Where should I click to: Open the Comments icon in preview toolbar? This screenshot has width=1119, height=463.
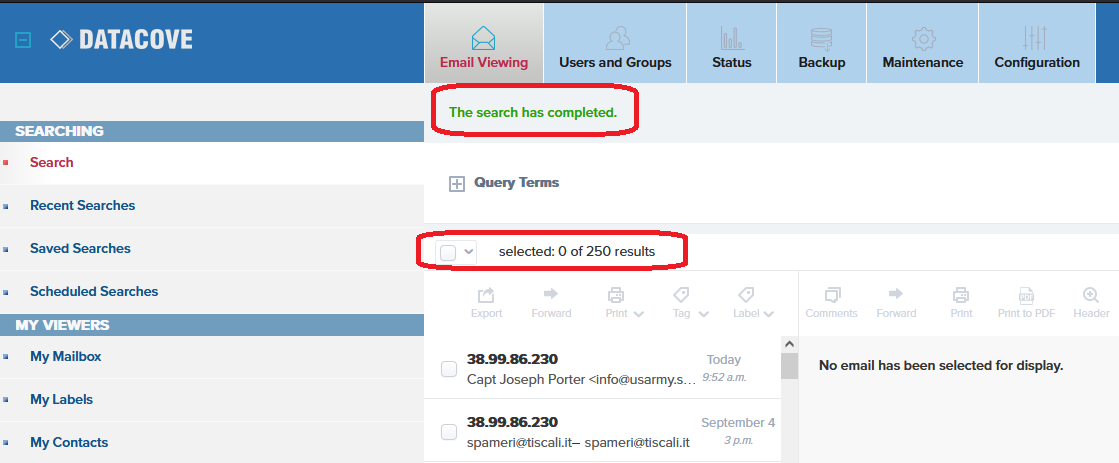[x=832, y=295]
